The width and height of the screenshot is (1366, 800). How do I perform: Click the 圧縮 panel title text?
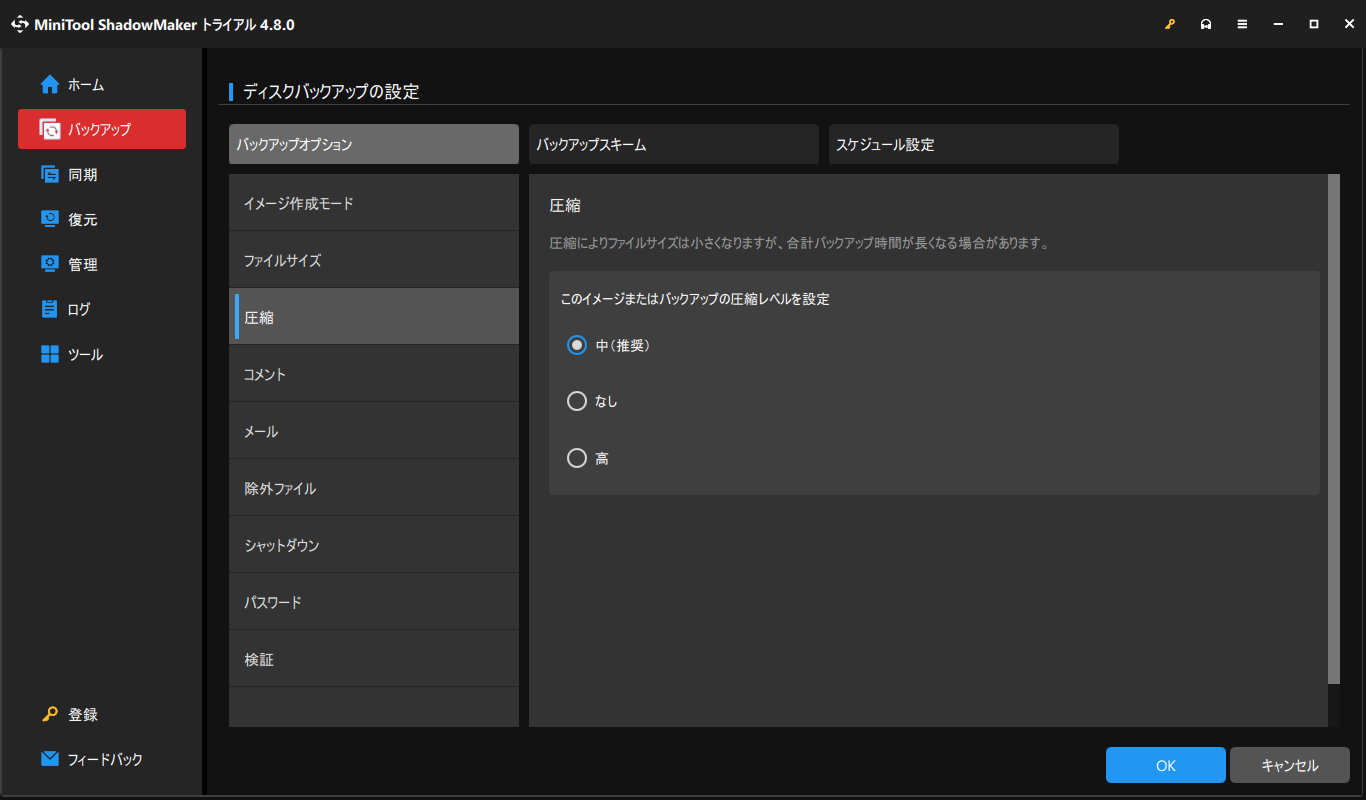[565, 205]
